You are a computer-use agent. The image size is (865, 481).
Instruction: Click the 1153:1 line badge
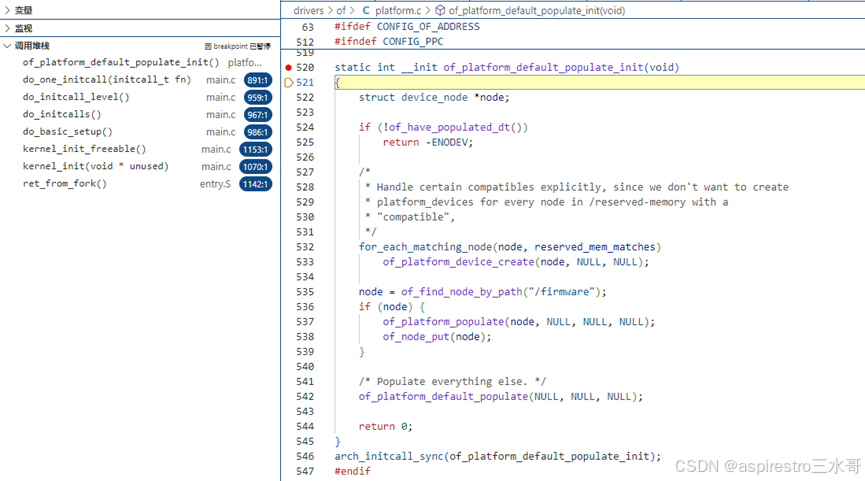pos(255,149)
